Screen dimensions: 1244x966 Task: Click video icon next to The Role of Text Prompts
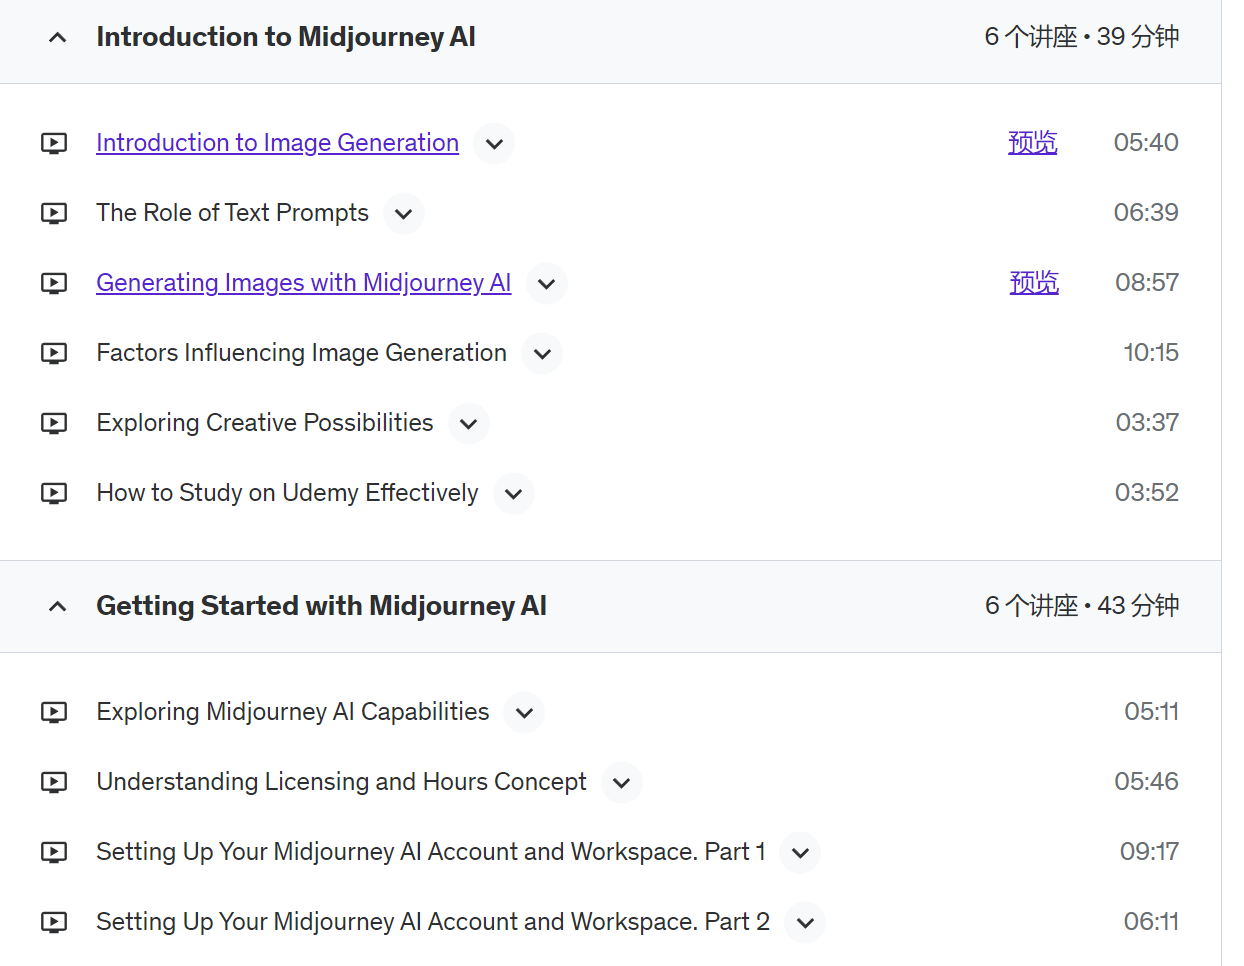(54, 213)
